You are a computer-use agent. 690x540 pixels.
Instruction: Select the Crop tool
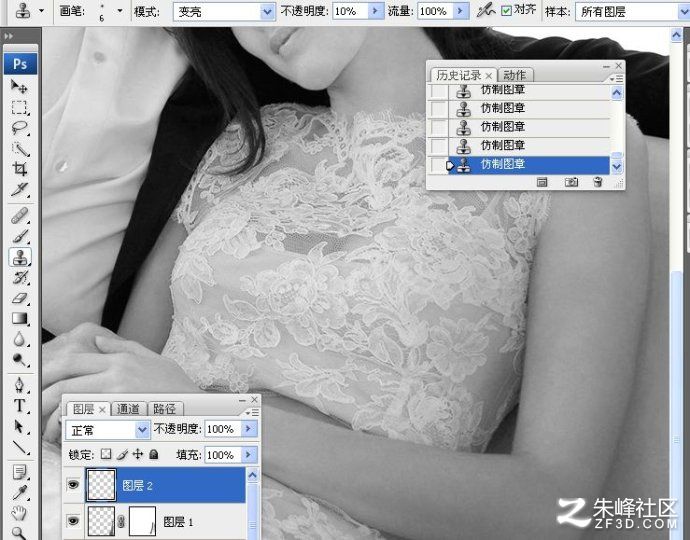point(19,169)
